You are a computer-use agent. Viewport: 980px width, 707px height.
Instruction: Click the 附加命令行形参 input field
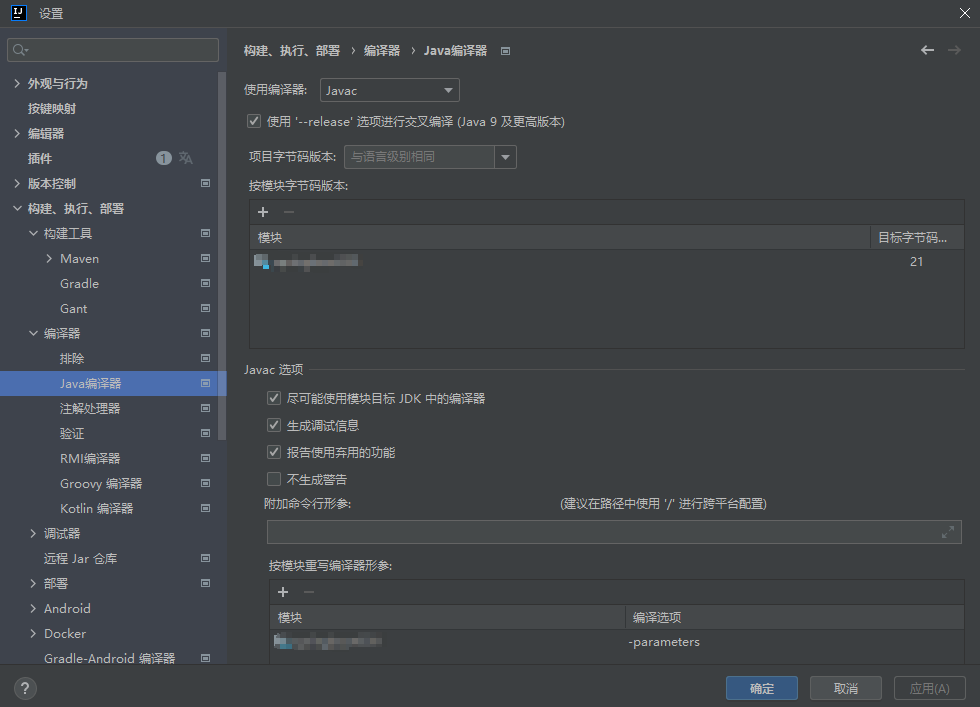pyautogui.click(x=614, y=532)
